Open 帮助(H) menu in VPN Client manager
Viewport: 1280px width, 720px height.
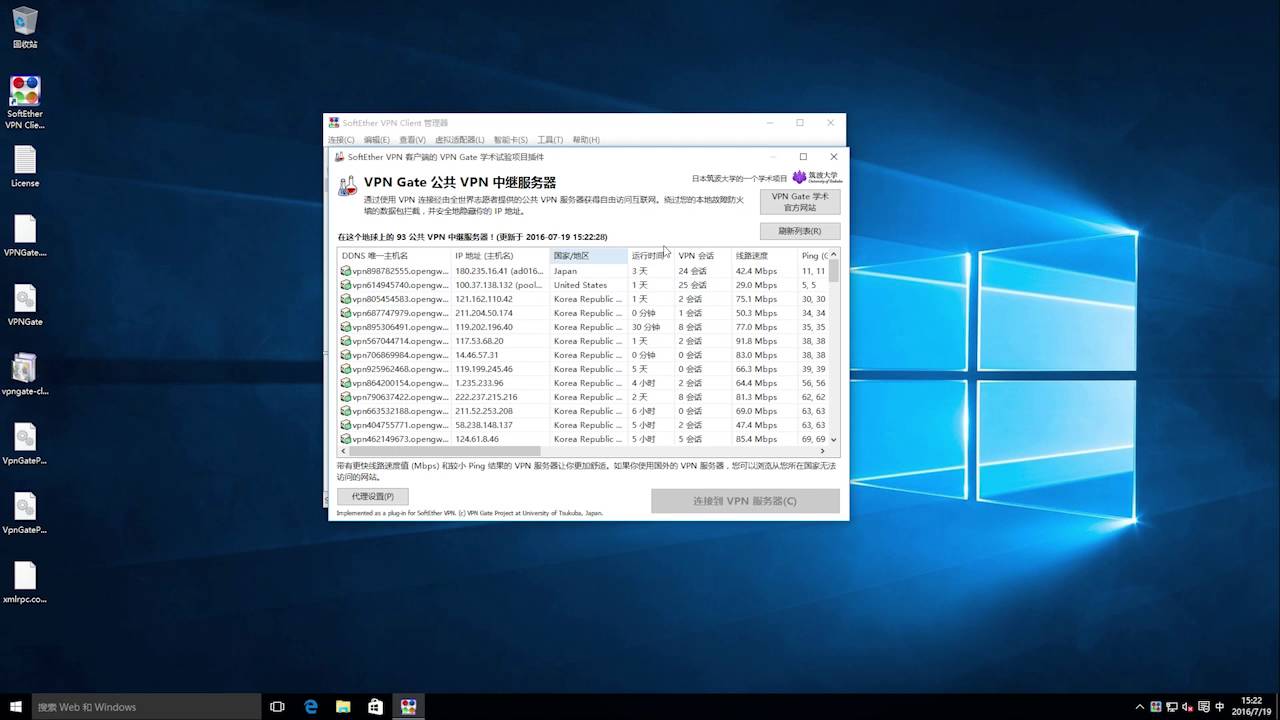tap(586, 140)
